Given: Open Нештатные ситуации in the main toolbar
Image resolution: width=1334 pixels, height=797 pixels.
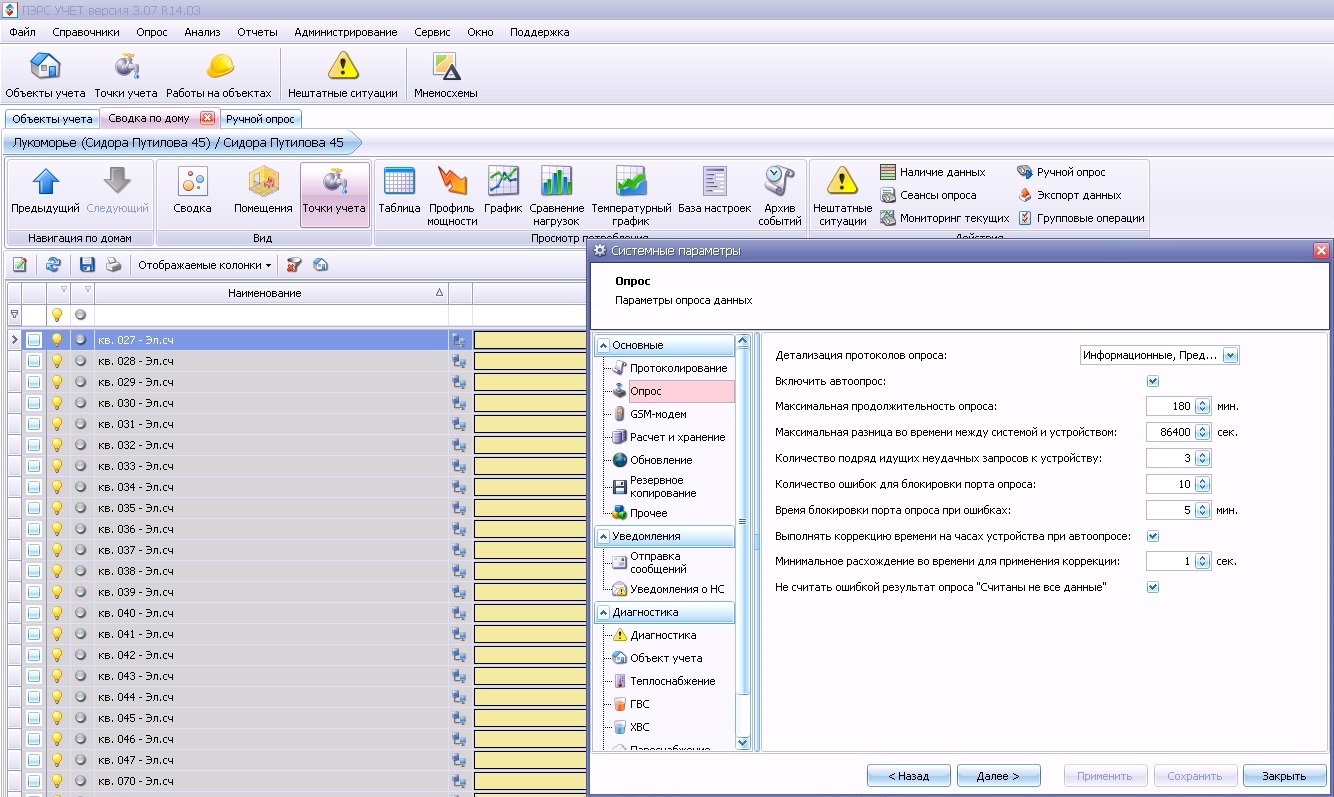Looking at the screenshot, I should 343,75.
